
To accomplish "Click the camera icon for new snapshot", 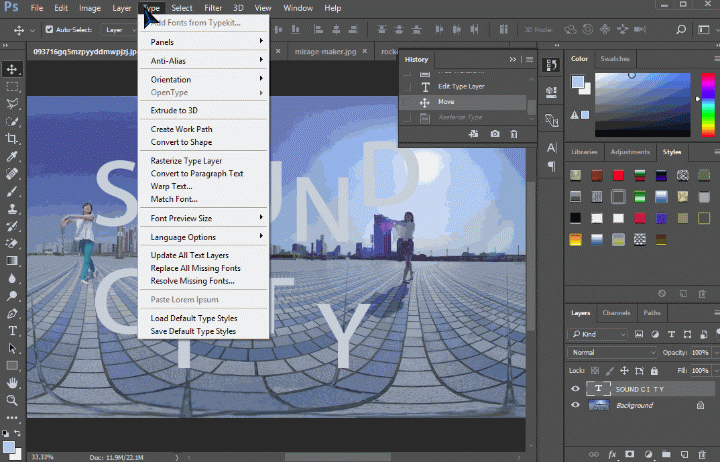I will click(494, 134).
